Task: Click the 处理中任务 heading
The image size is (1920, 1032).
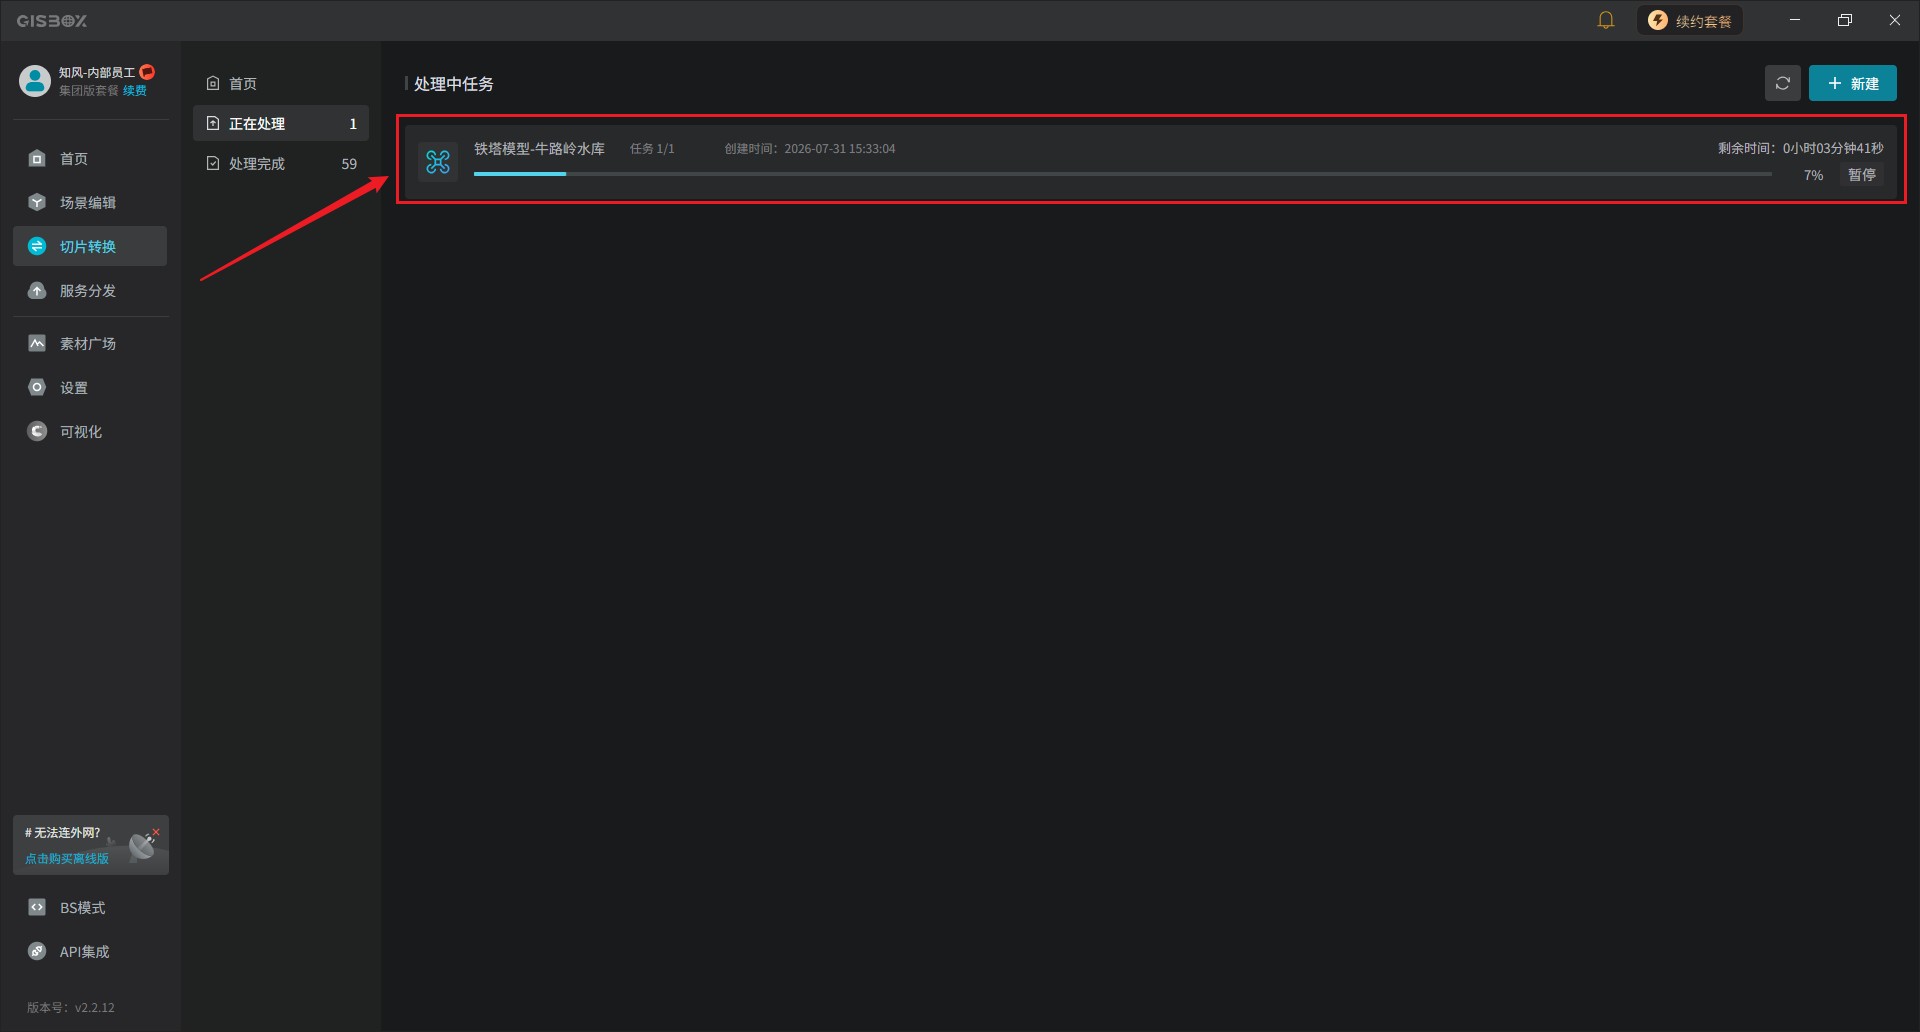Action: [x=453, y=84]
